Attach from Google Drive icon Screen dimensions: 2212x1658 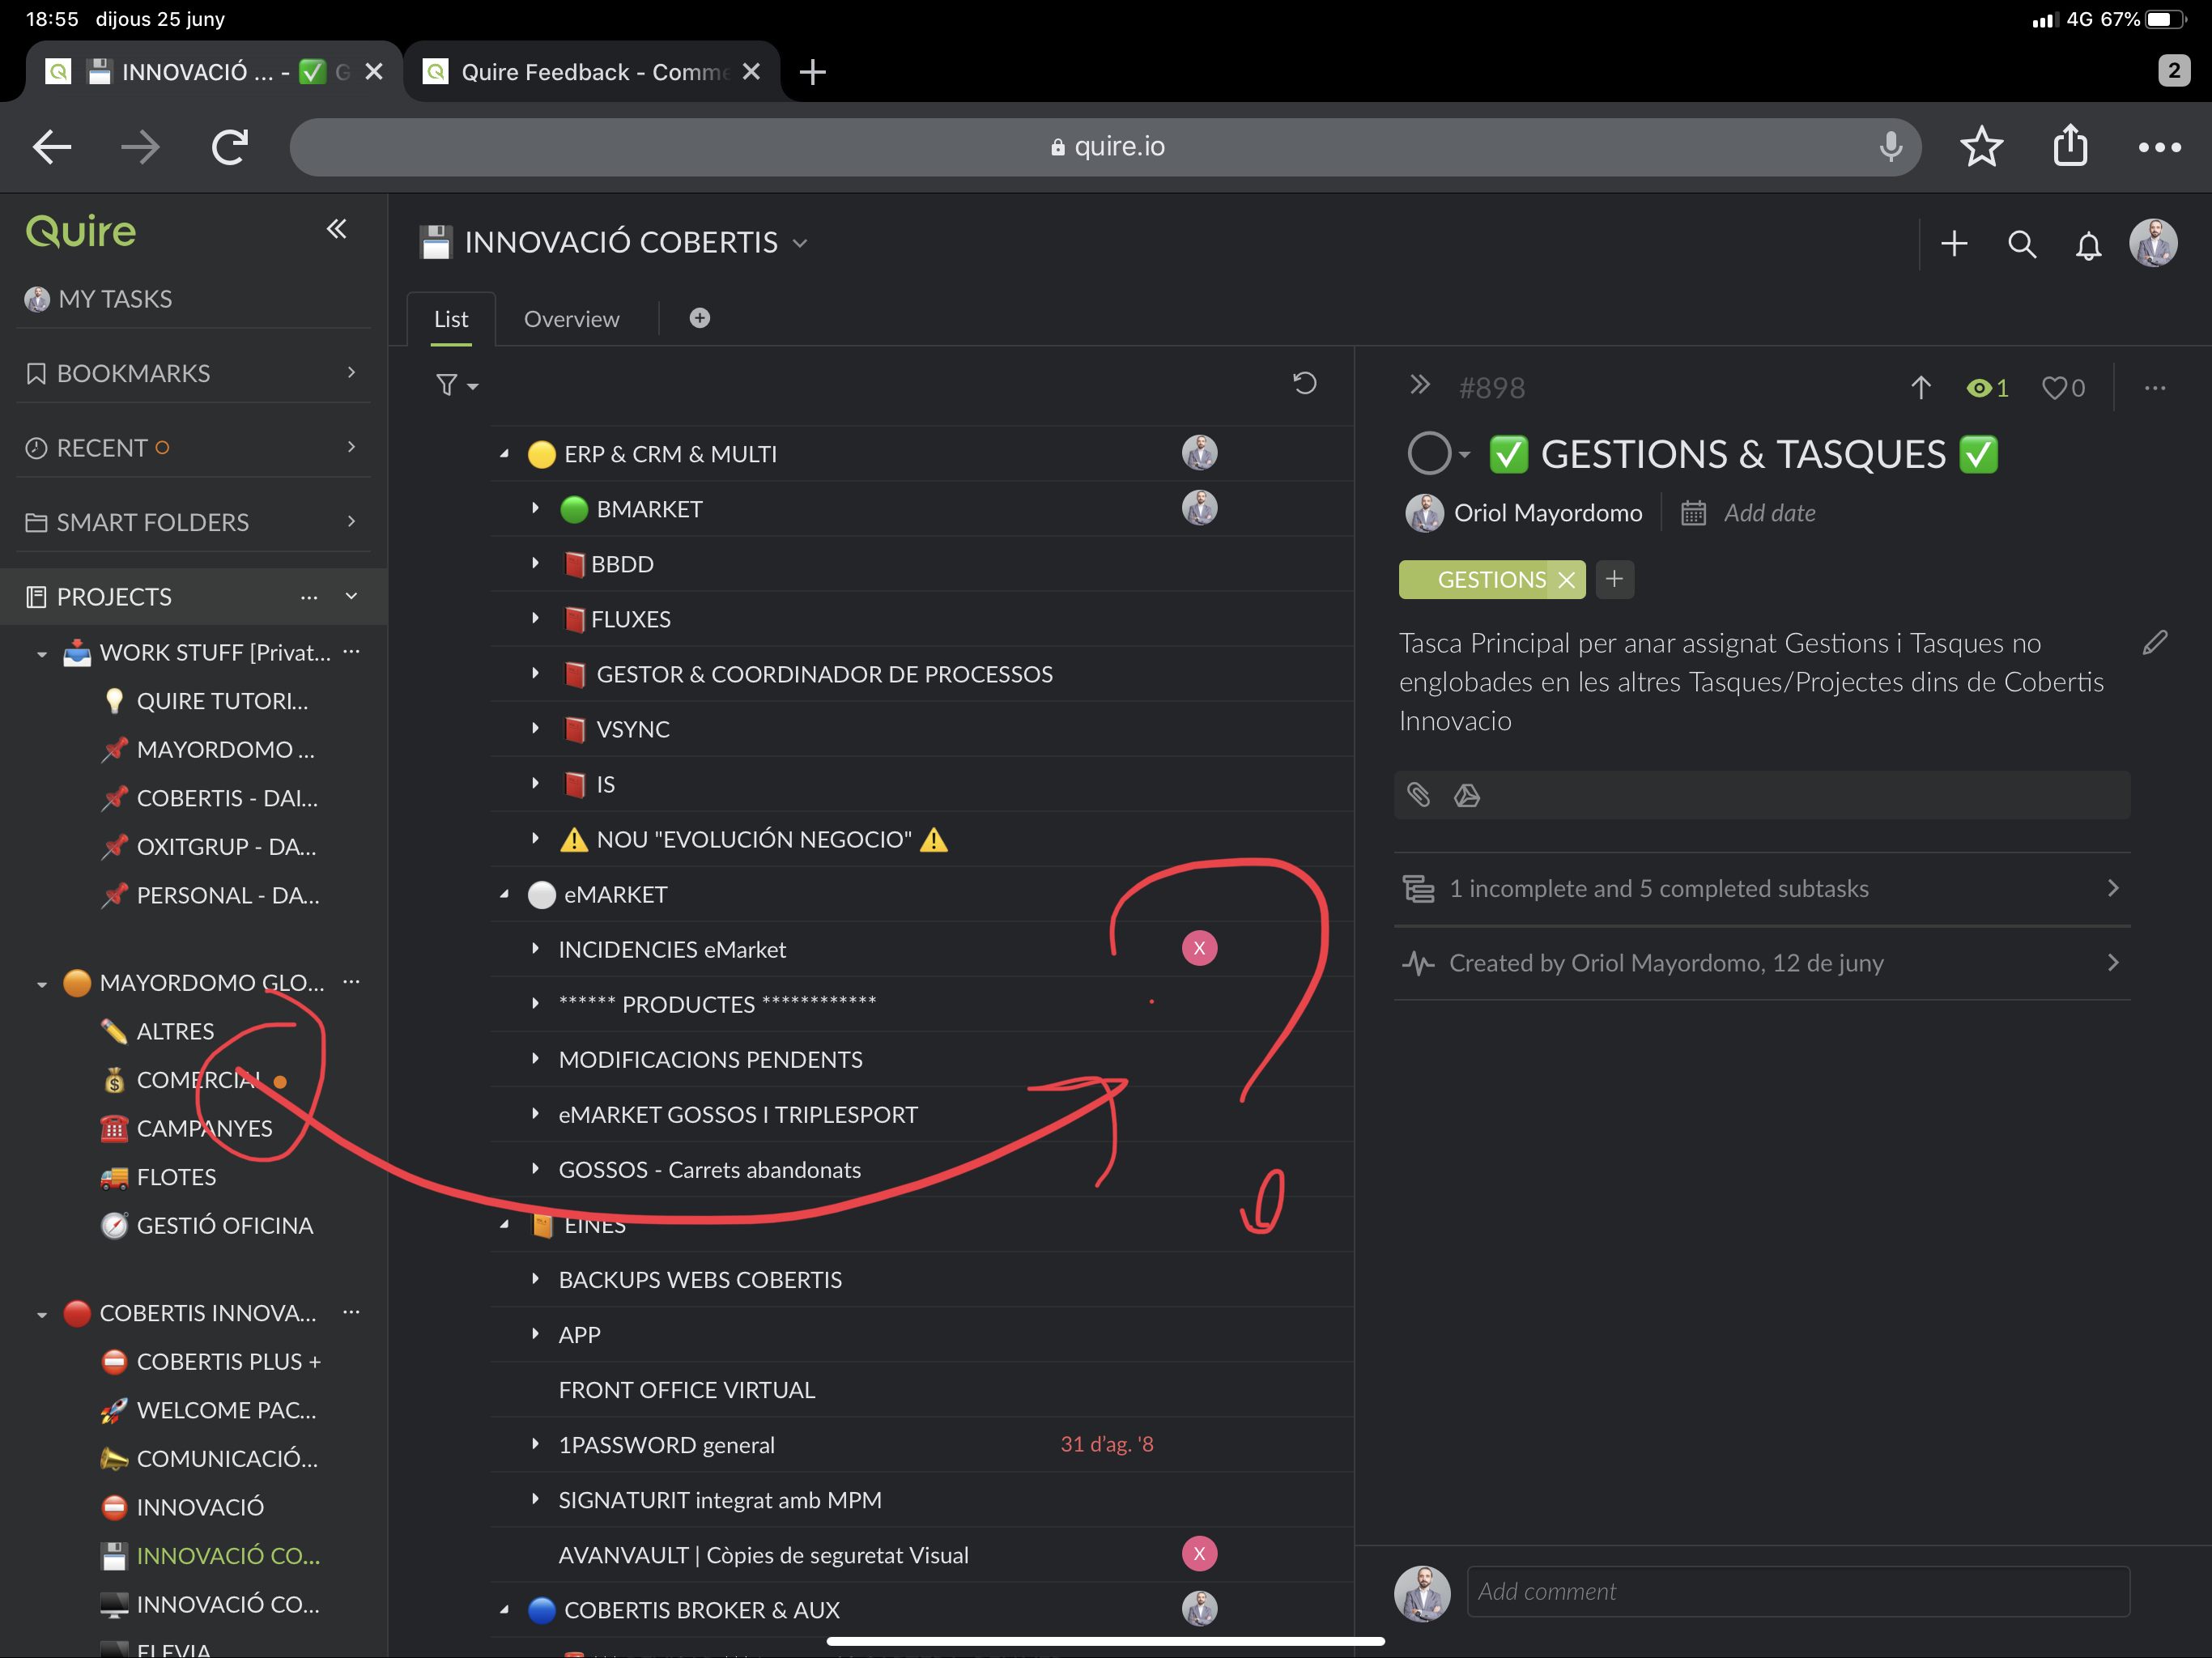click(x=1467, y=795)
